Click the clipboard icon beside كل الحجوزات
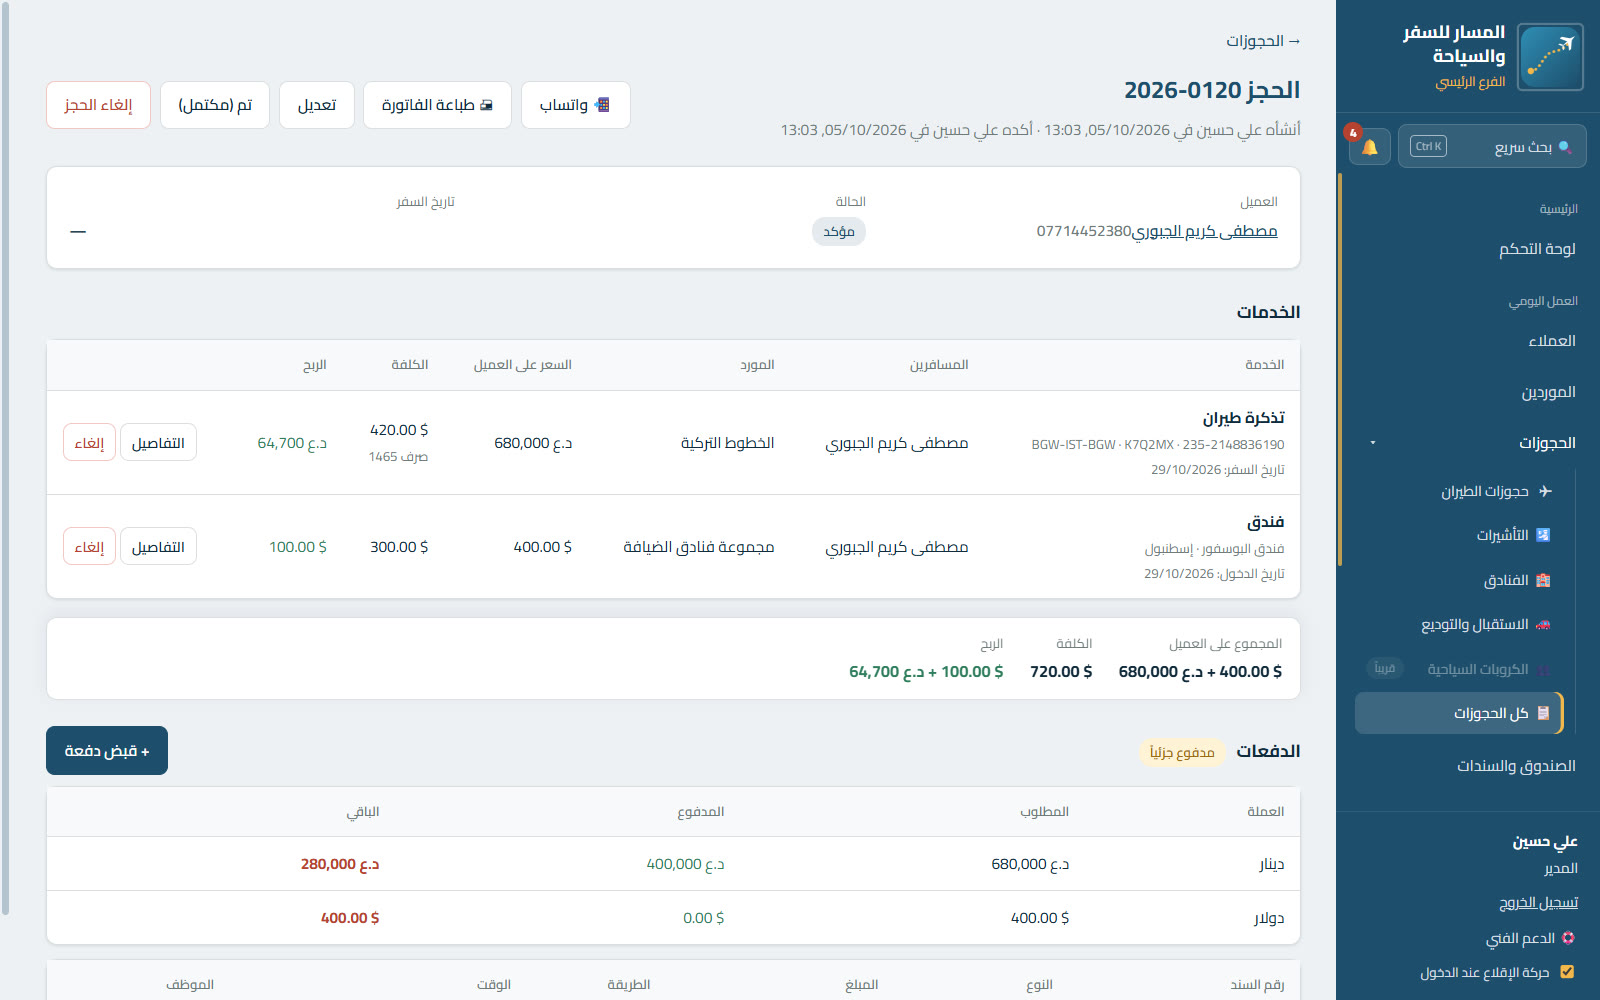This screenshot has height=1000, width=1600. click(1543, 713)
